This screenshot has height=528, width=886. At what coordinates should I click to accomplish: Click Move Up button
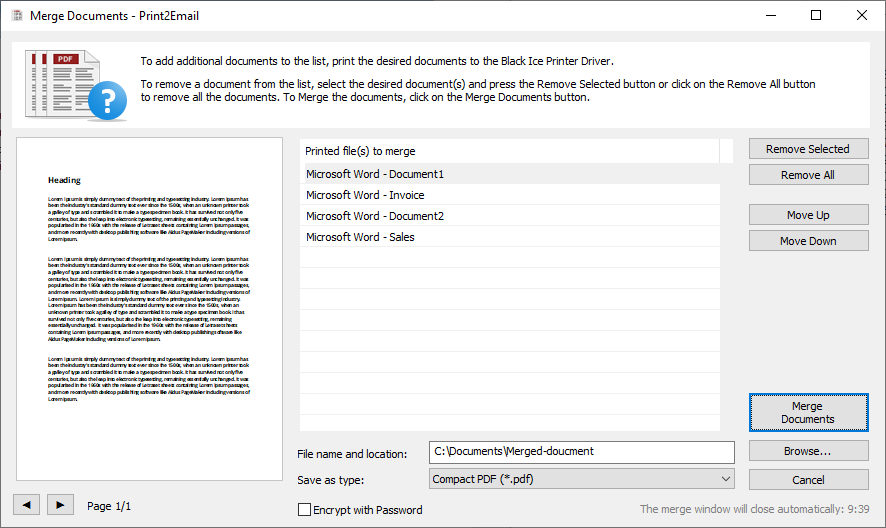click(x=808, y=215)
